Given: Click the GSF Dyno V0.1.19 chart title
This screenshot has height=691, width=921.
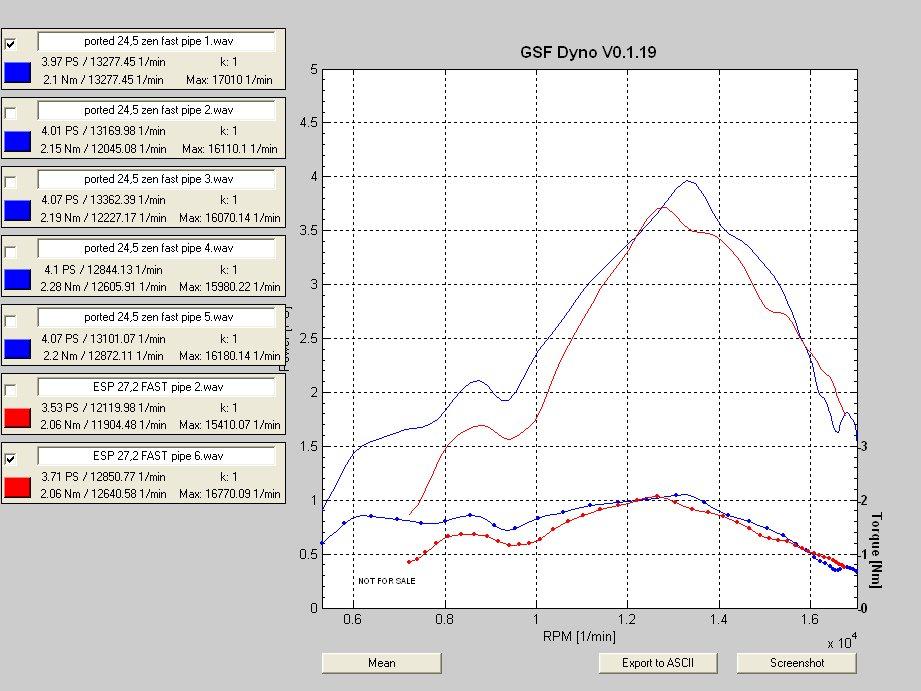Looking at the screenshot, I should (588, 52).
